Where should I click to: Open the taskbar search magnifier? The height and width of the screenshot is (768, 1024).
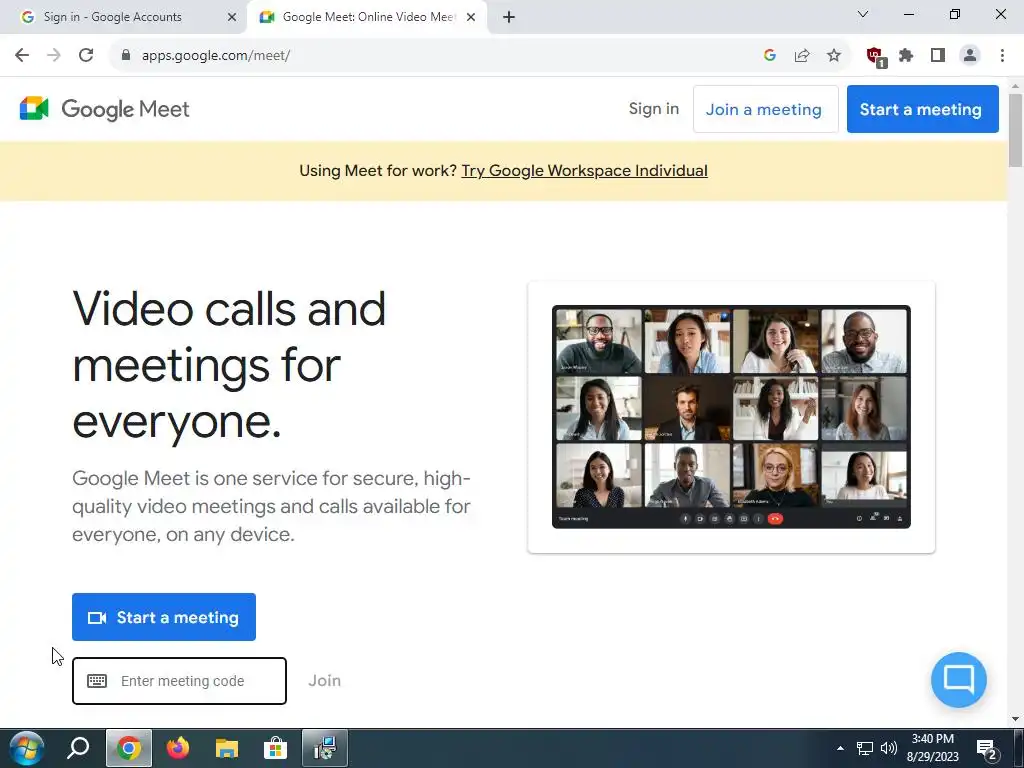click(78, 748)
